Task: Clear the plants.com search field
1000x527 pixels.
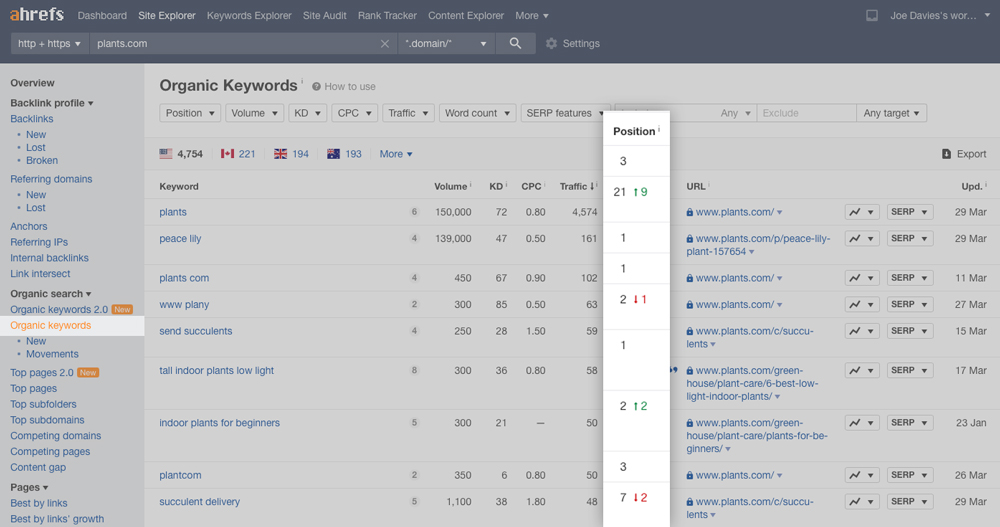Action: (x=385, y=43)
